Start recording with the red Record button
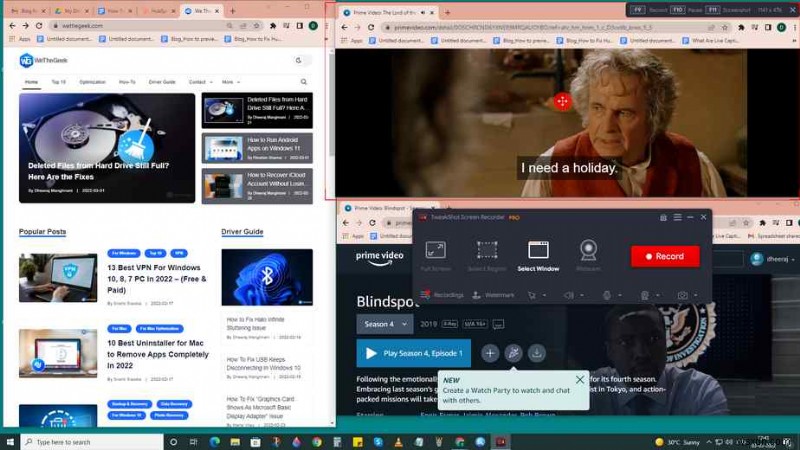800x450 pixels. pos(665,256)
